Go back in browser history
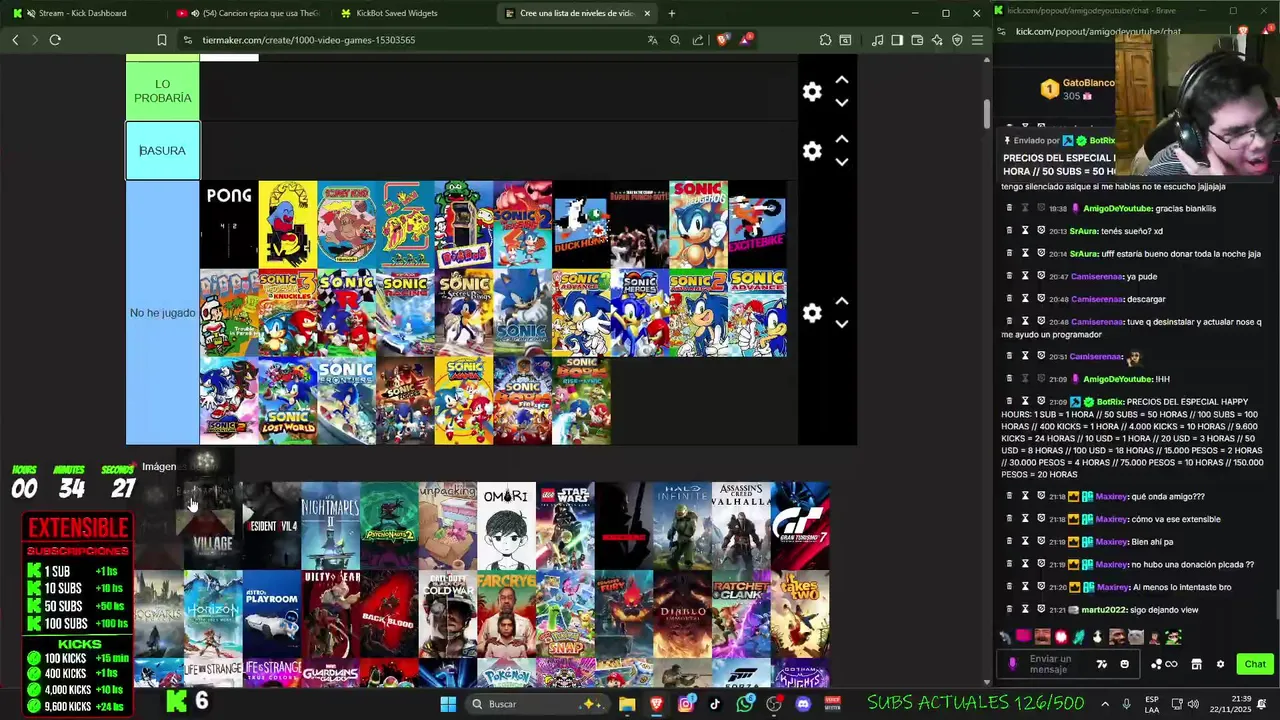Viewport: 1280px width, 720px height. (x=15, y=40)
